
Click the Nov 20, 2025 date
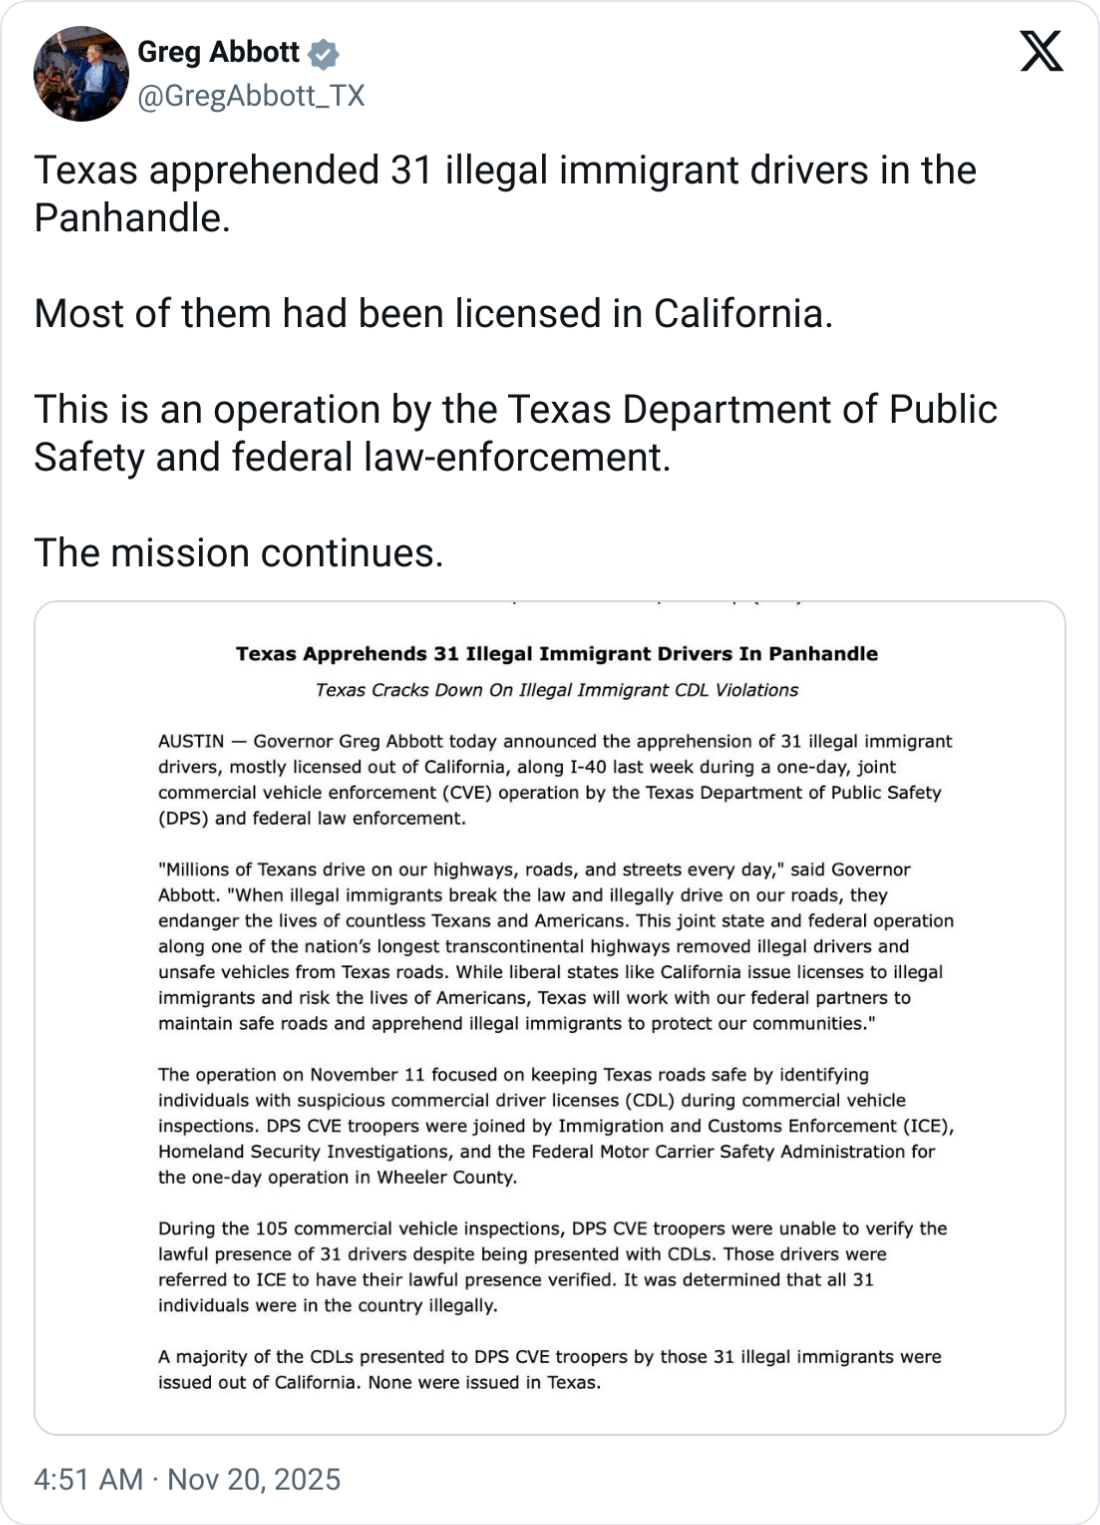click(x=254, y=1479)
